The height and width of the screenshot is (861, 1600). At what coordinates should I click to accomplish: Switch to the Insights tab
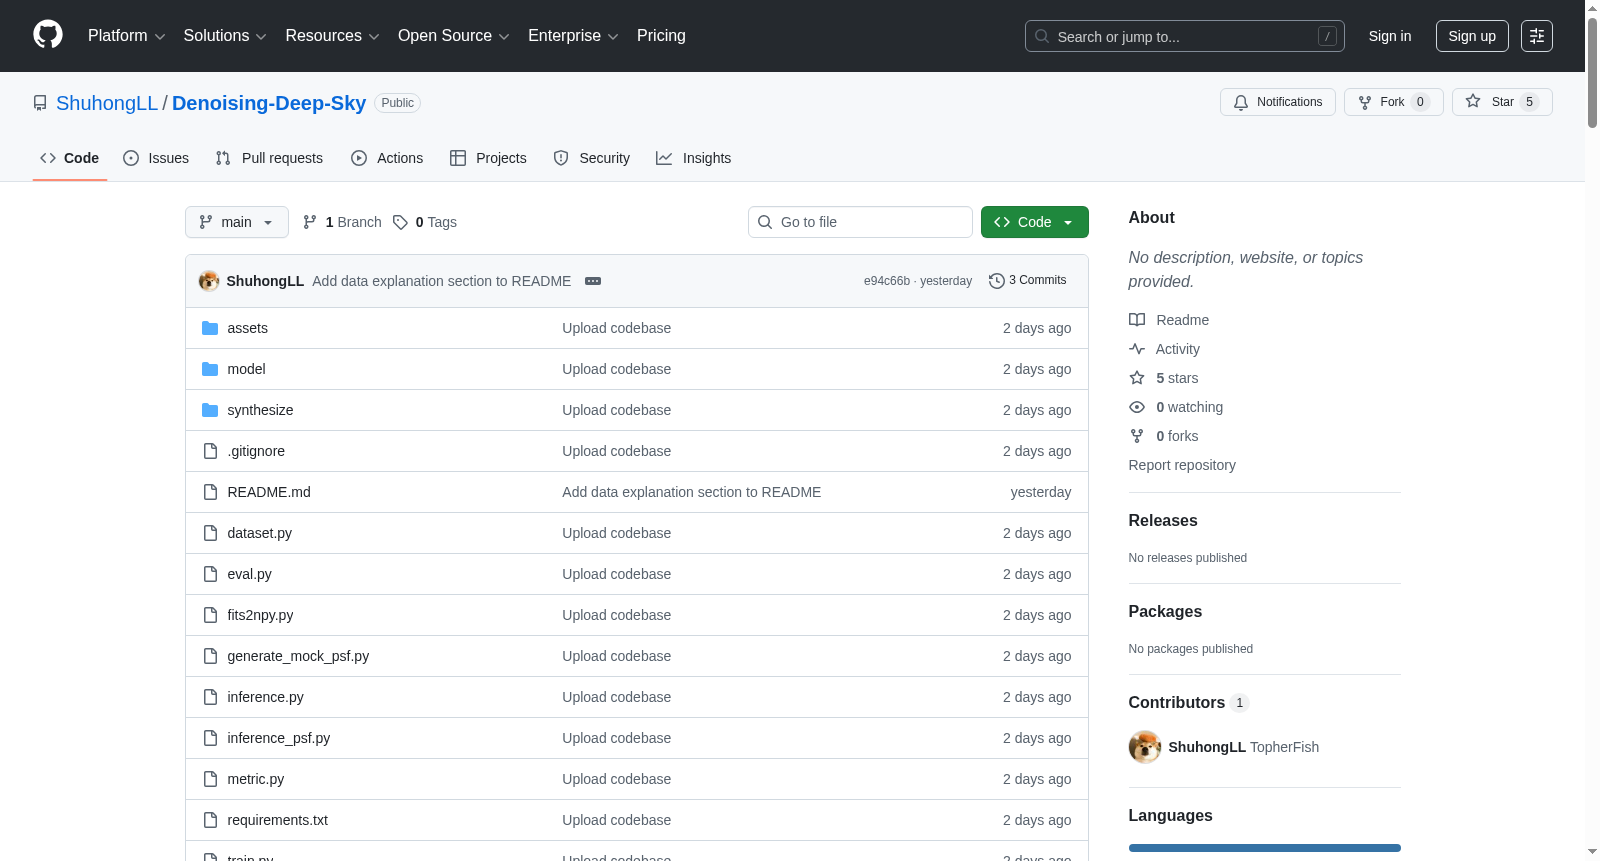[694, 158]
